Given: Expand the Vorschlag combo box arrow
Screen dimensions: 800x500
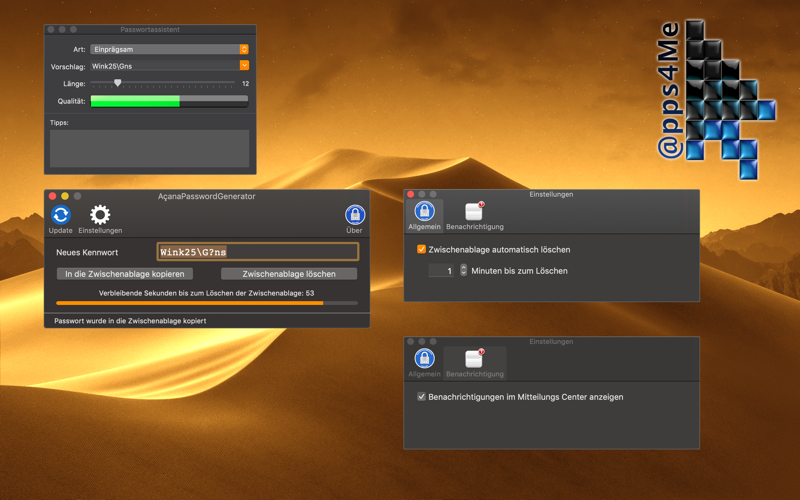Looking at the screenshot, I should (x=244, y=65).
